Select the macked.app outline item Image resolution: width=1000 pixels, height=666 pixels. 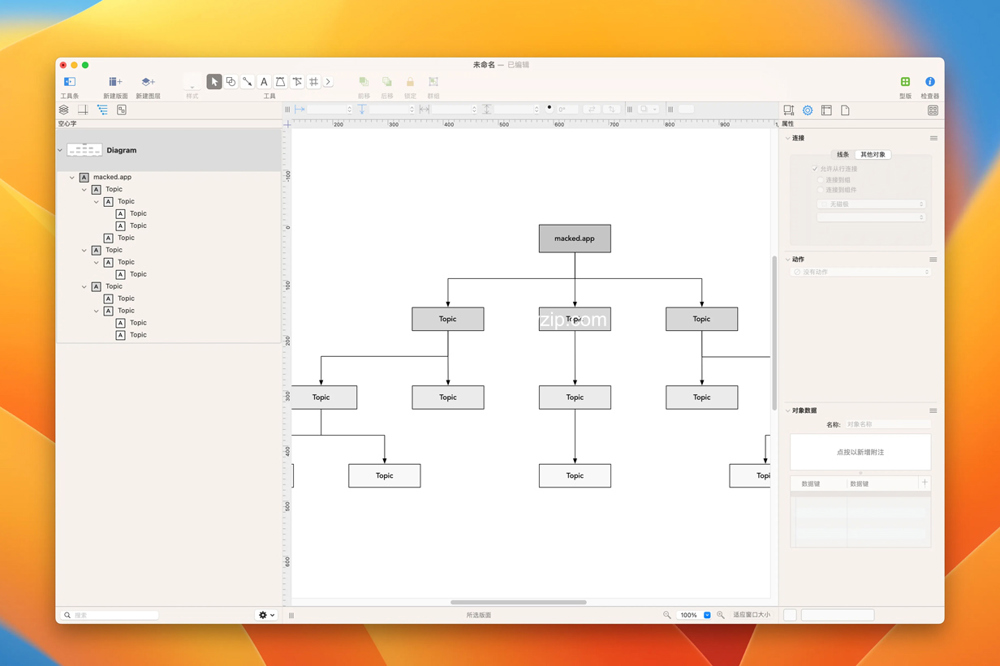pos(112,177)
